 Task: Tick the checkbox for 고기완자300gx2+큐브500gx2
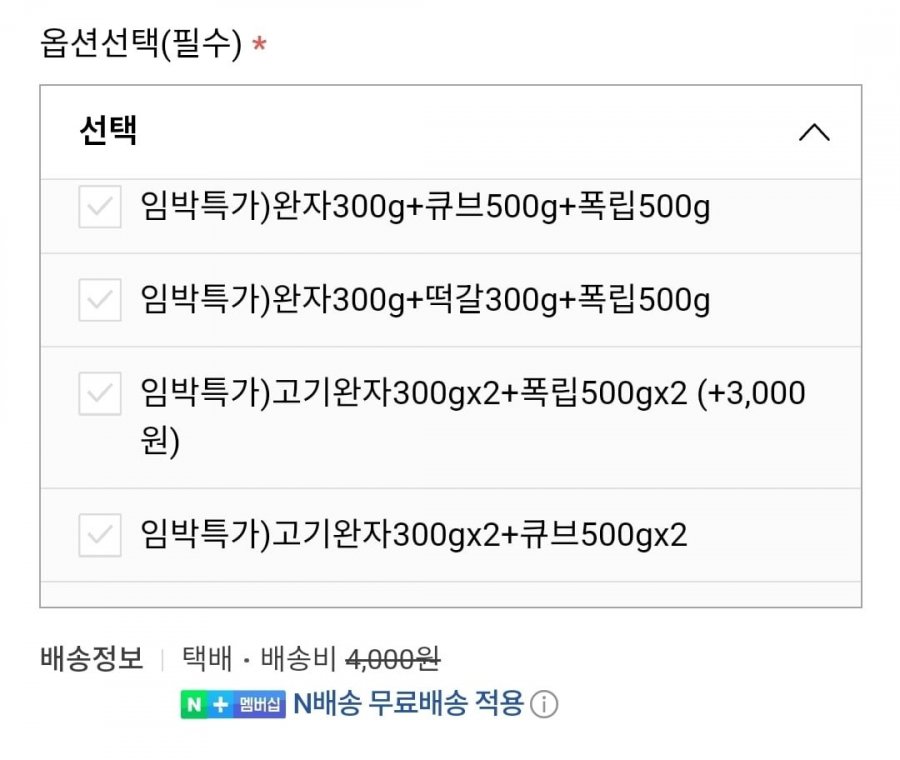click(x=100, y=535)
